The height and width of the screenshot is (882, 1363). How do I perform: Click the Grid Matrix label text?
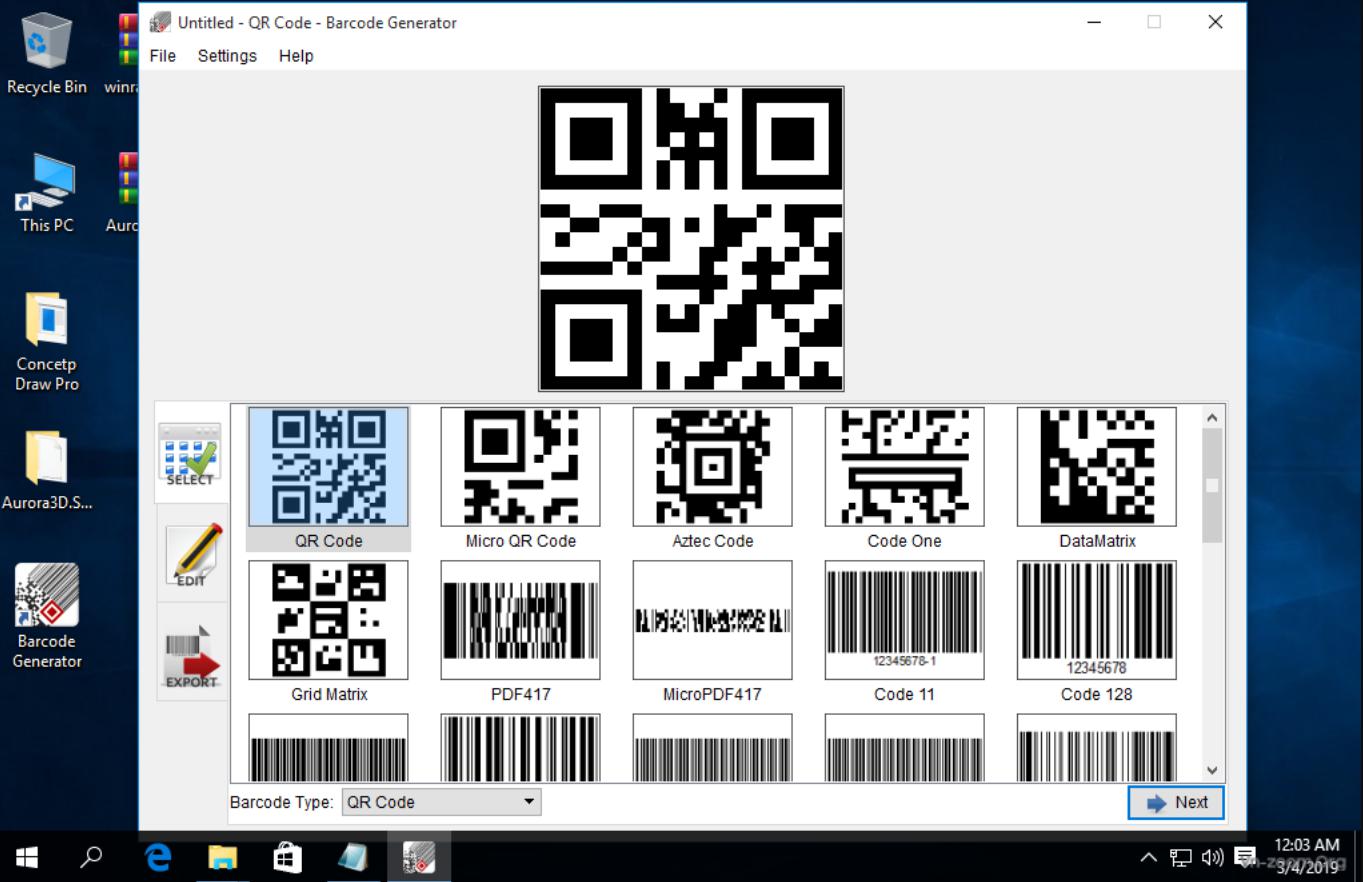[x=329, y=694]
